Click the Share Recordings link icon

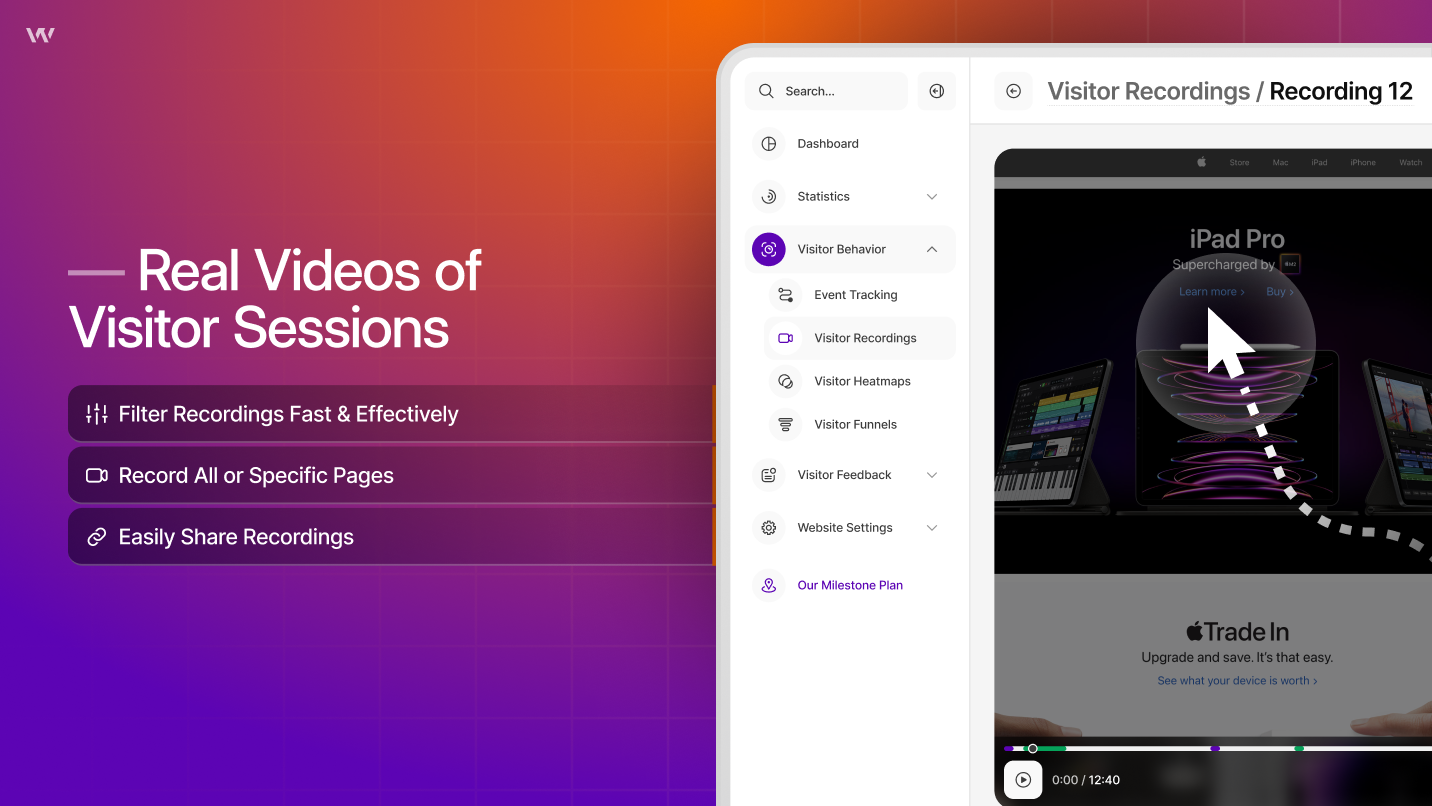(97, 537)
